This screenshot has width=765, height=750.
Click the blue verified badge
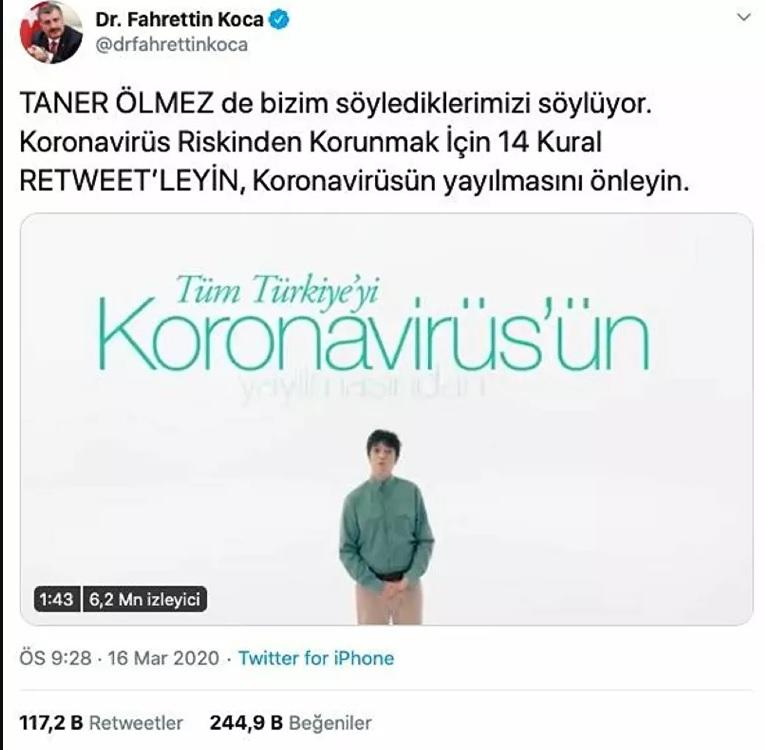point(280,20)
